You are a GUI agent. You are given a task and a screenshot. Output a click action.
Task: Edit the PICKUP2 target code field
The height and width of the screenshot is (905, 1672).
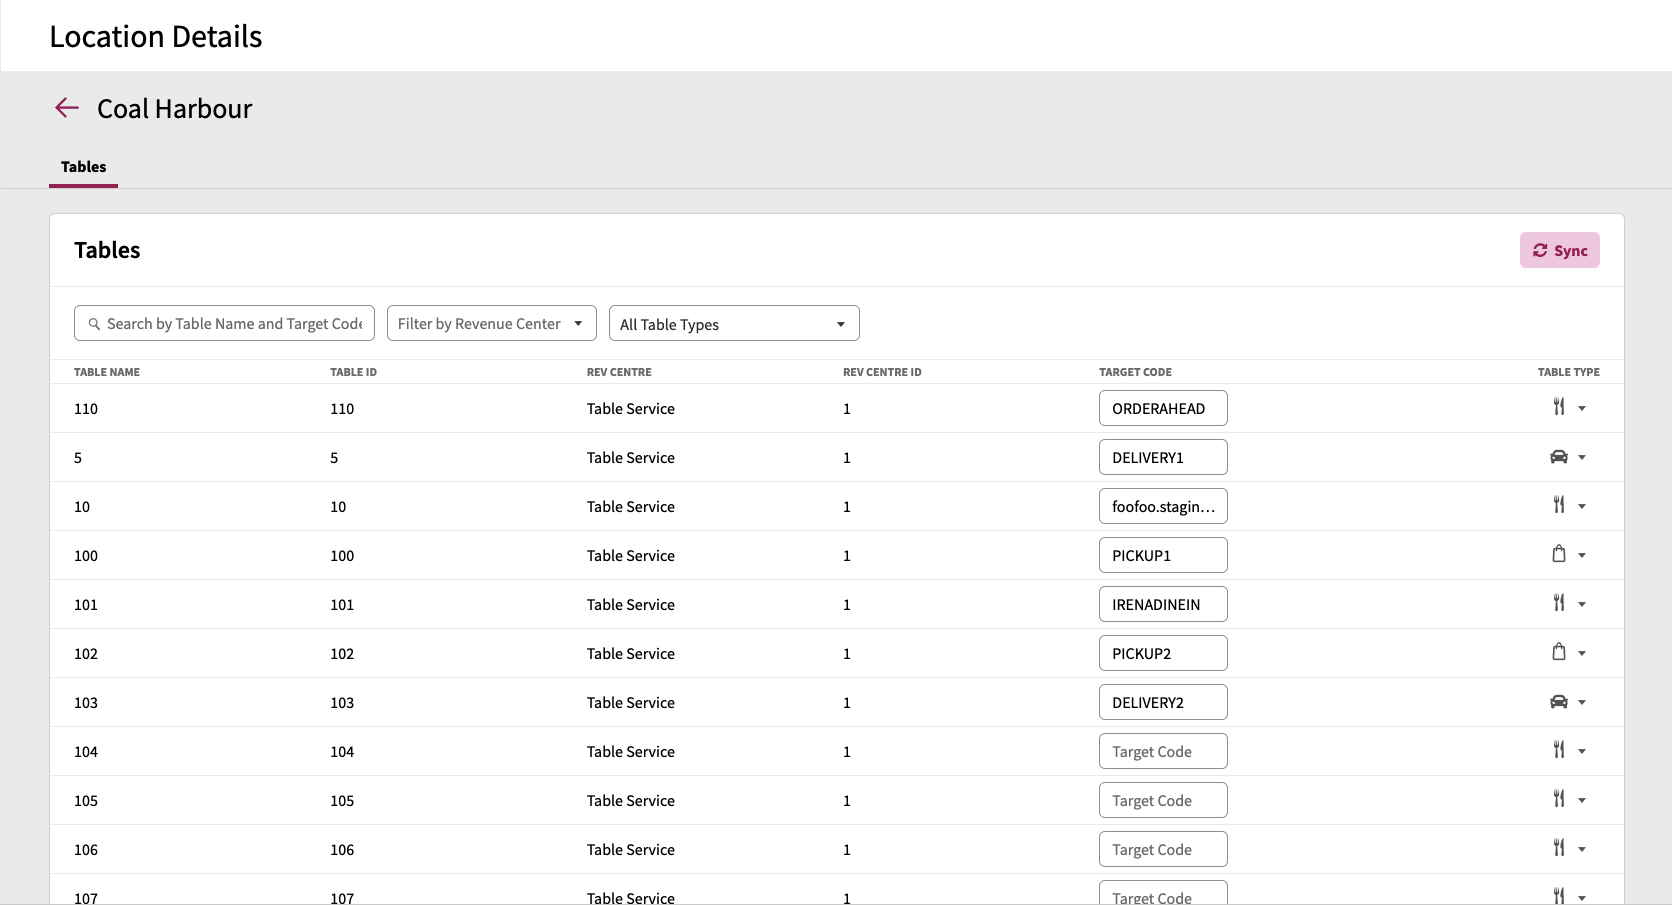1163,653
